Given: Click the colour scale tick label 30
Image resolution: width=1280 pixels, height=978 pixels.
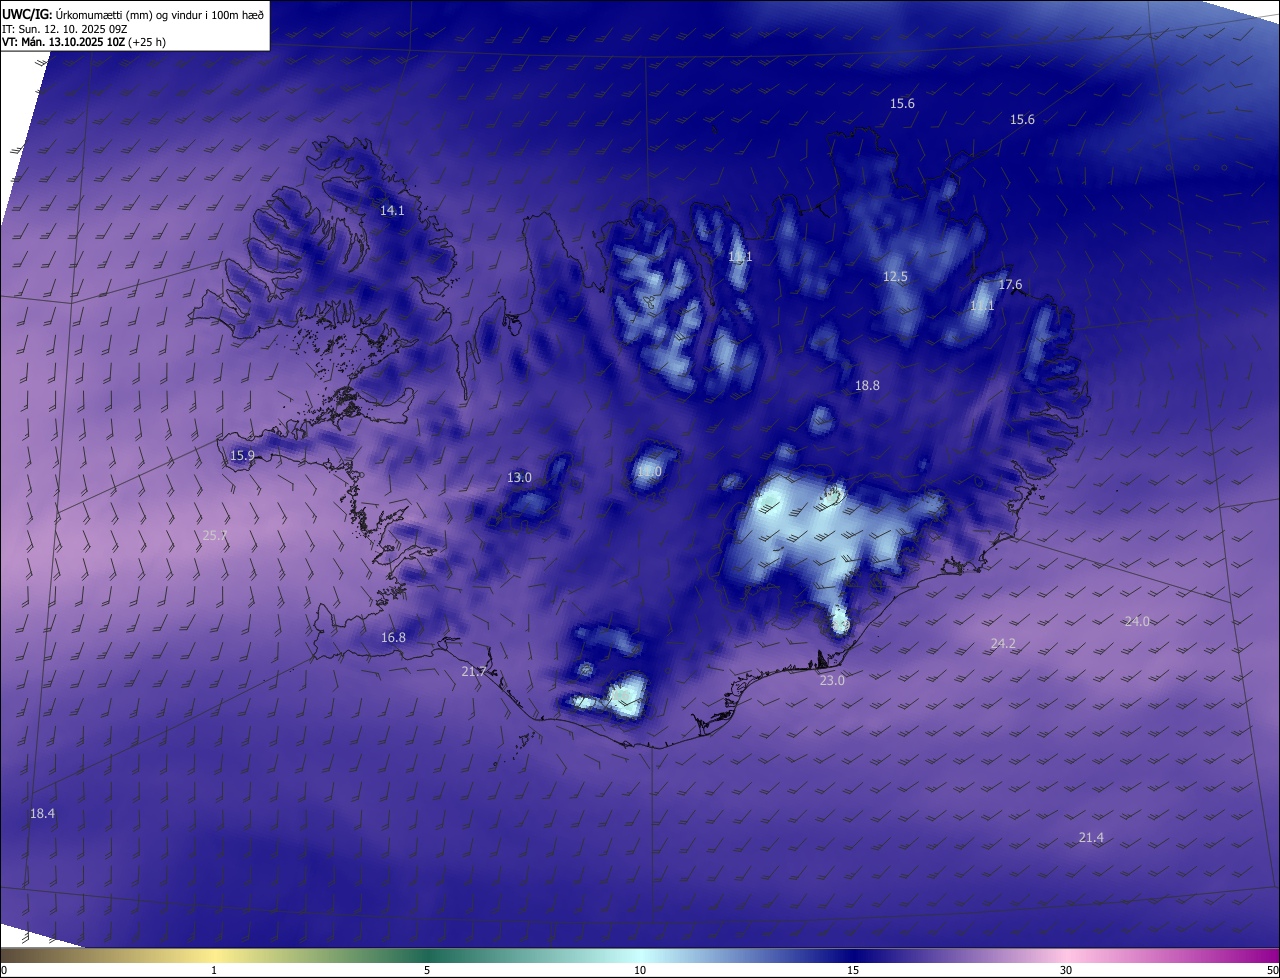Looking at the screenshot, I should coord(1066,971).
